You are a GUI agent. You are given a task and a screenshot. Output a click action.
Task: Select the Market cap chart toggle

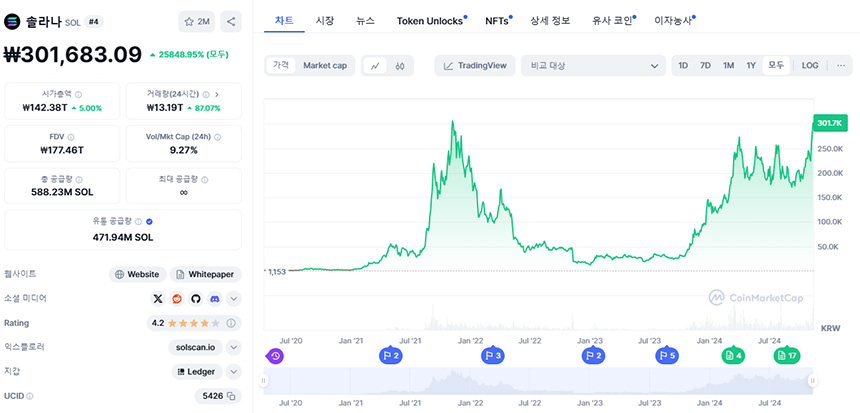point(325,65)
